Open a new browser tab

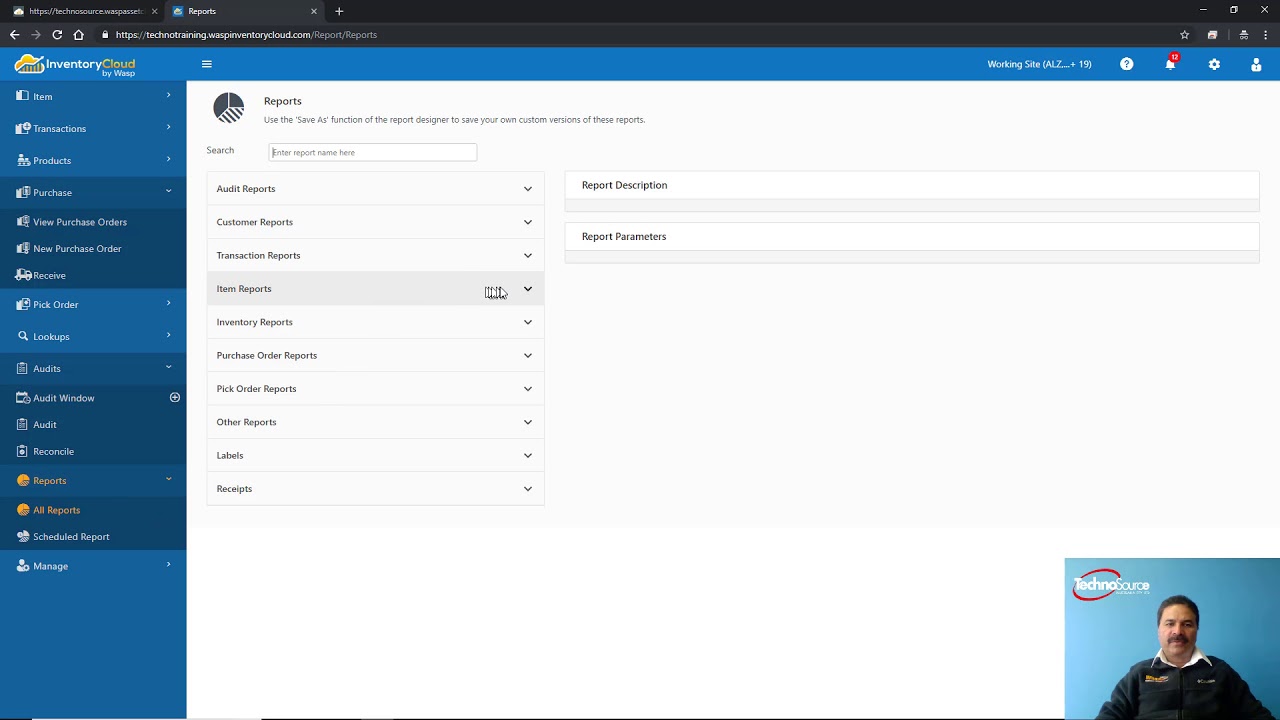coord(339,11)
